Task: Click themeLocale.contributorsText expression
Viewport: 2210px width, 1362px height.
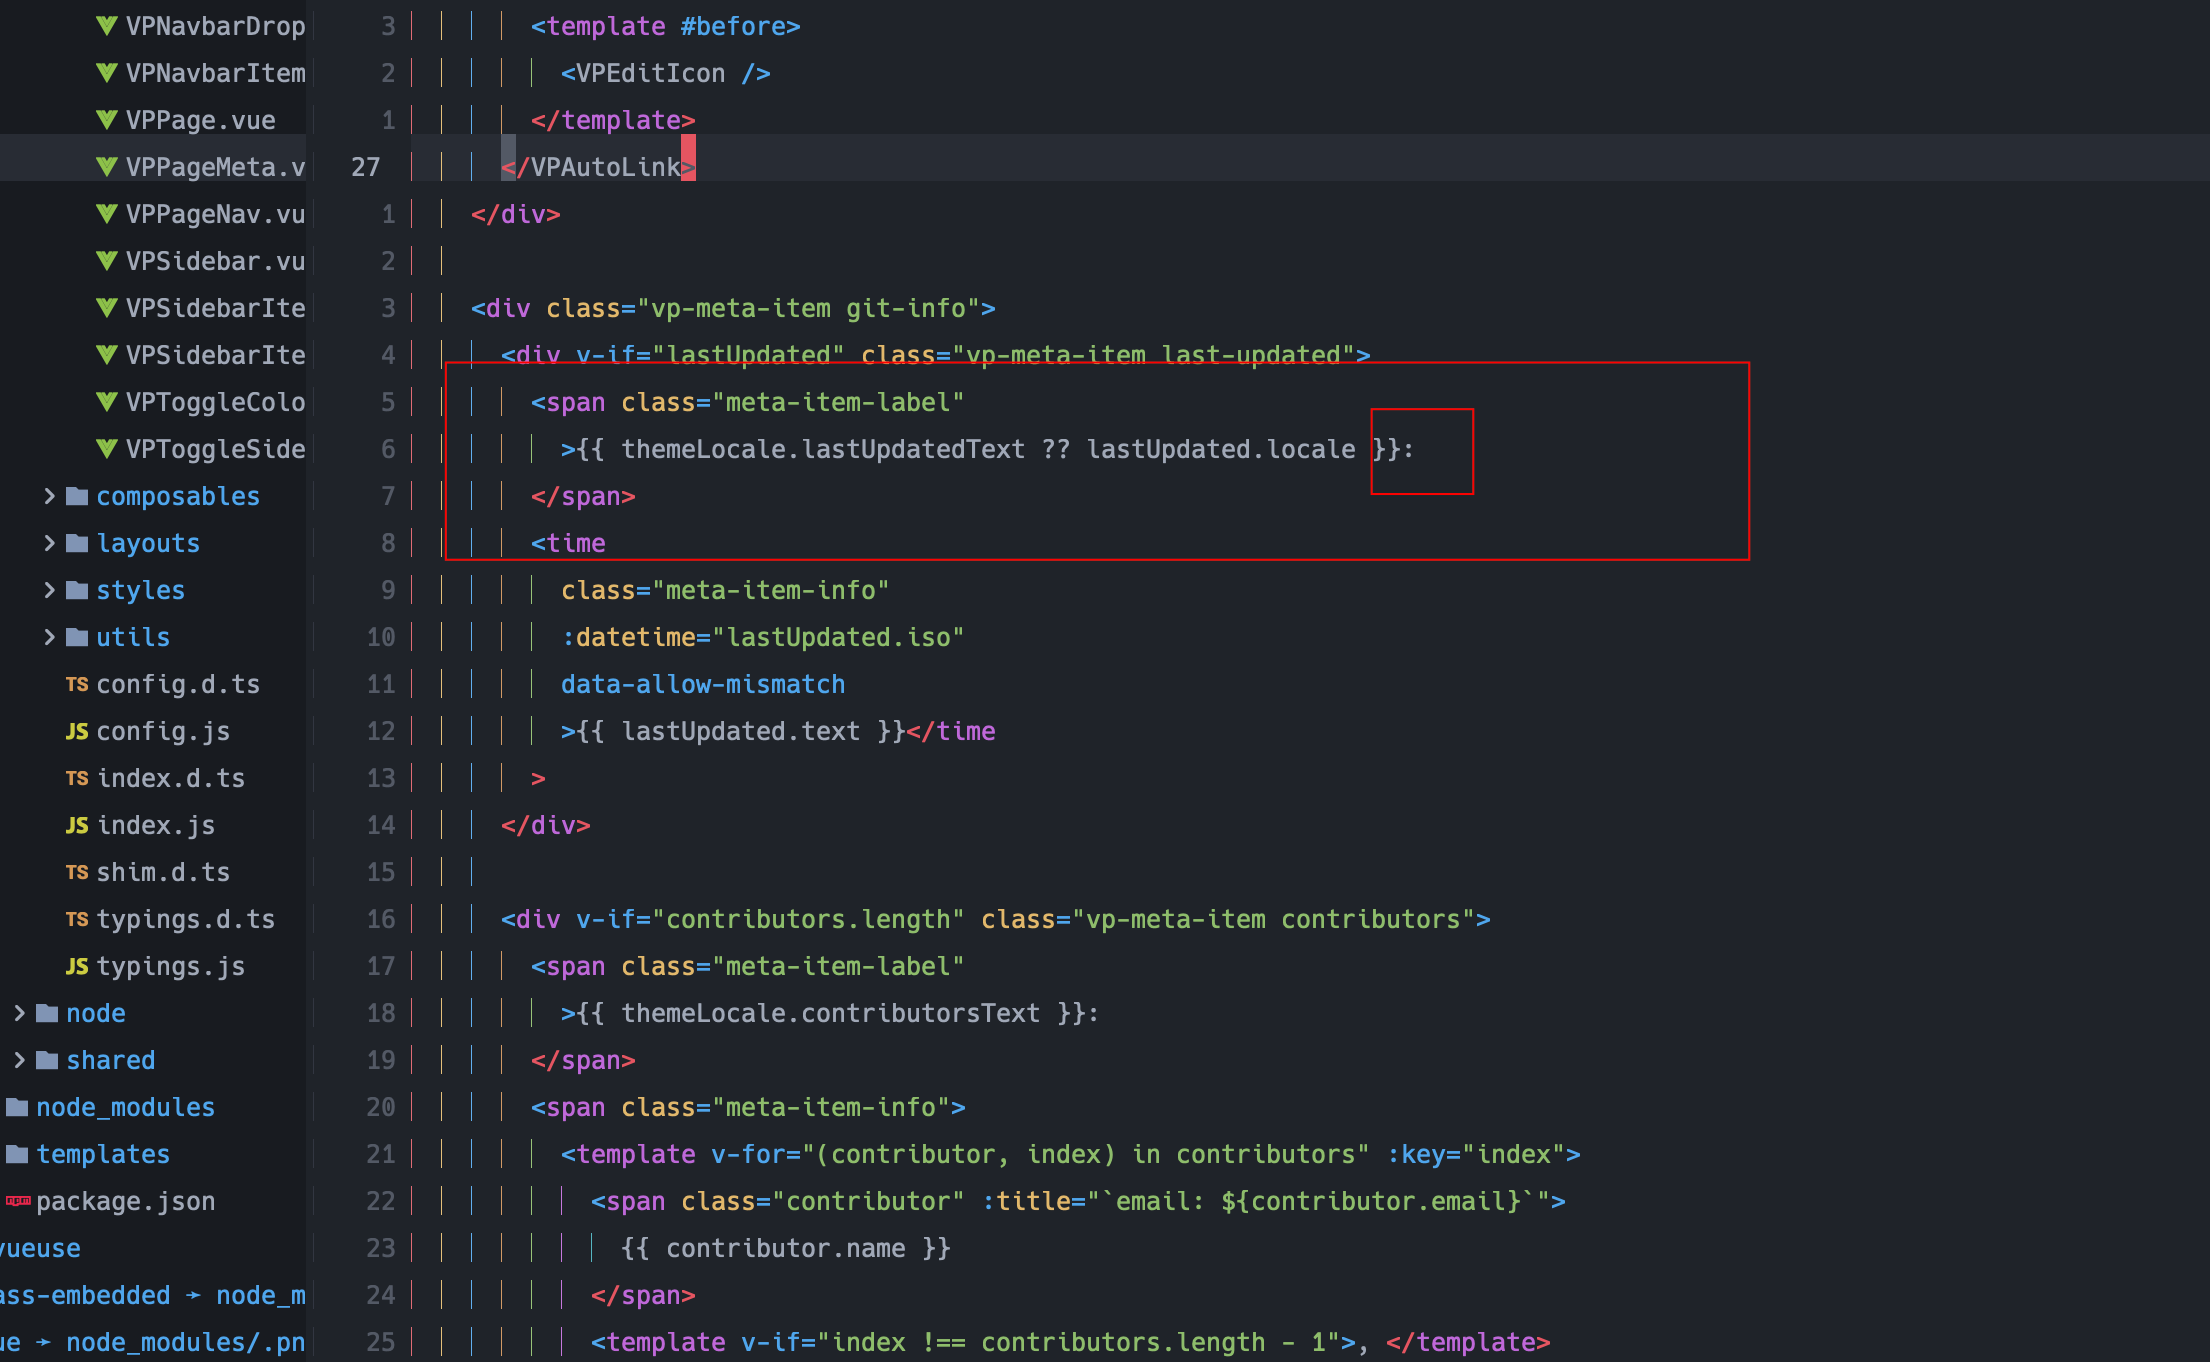Action: point(830,1013)
